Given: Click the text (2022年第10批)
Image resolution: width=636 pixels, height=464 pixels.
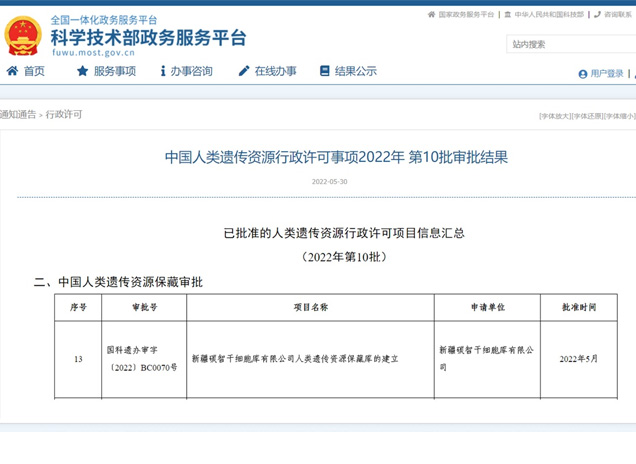Looking at the screenshot, I should (x=344, y=257).
